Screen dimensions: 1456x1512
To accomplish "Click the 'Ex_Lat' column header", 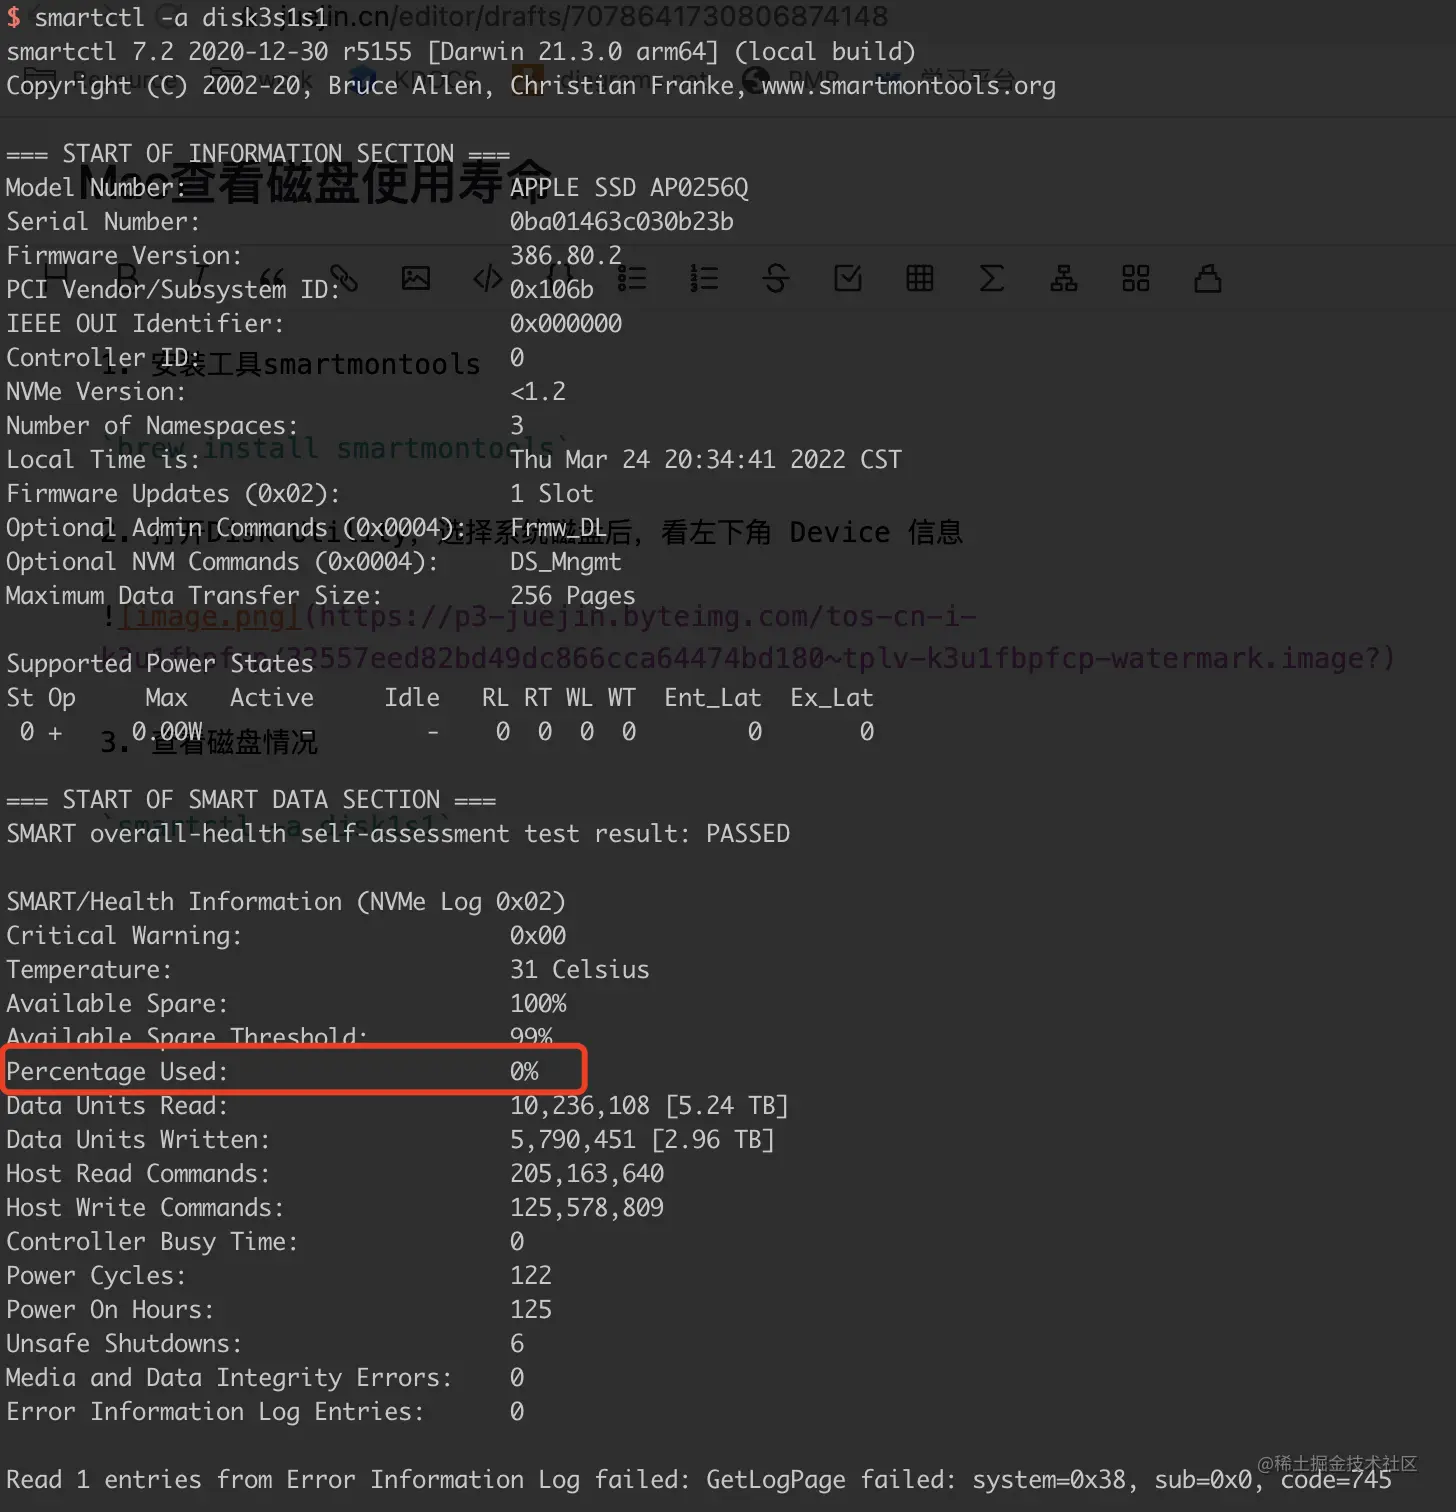I will 832,697.
